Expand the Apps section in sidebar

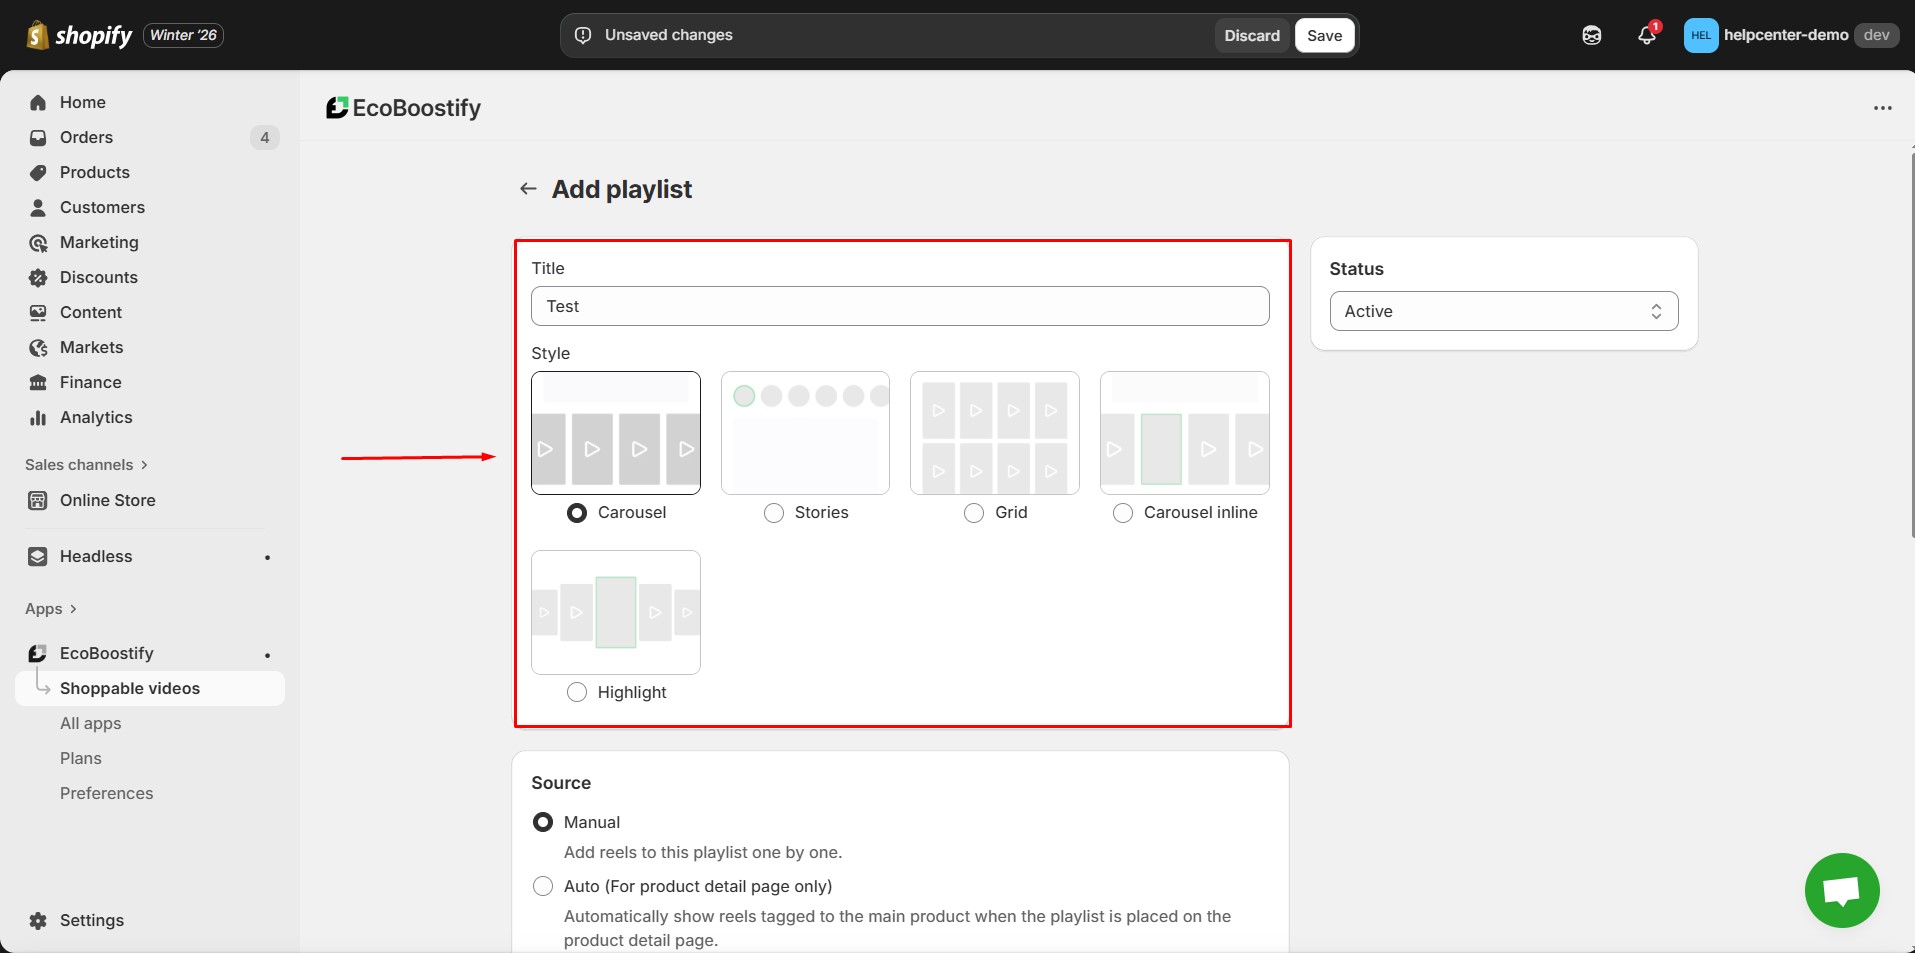point(50,609)
